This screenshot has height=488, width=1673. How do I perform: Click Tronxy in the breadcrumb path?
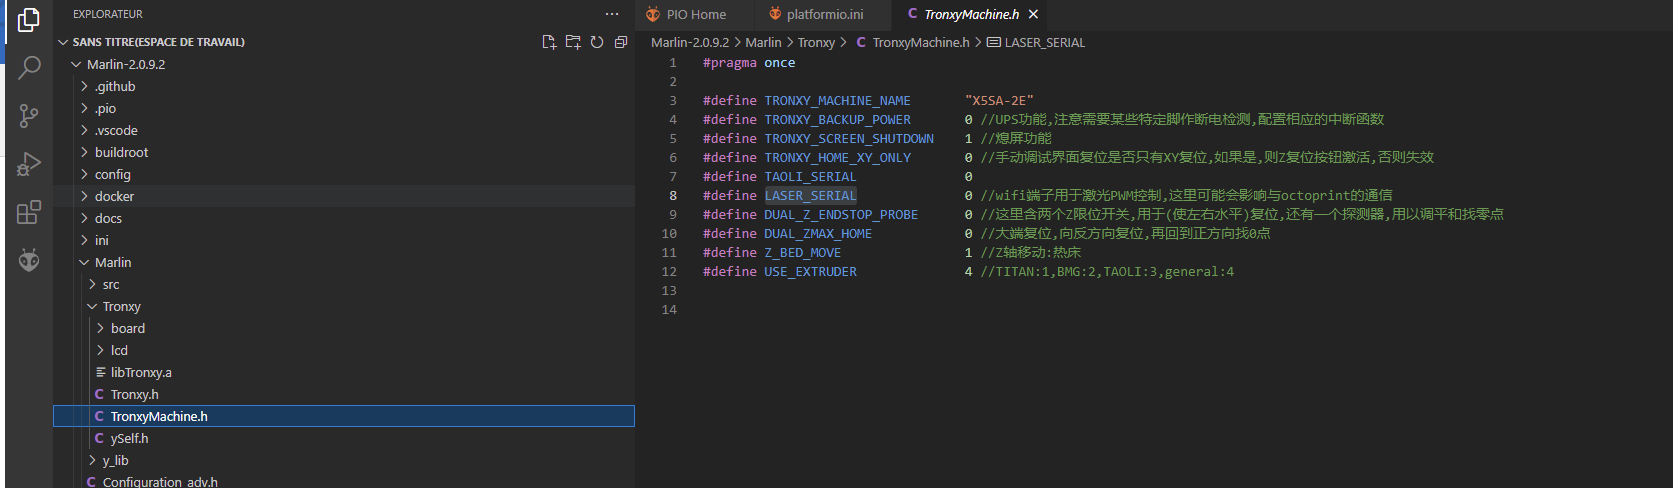(816, 42)
